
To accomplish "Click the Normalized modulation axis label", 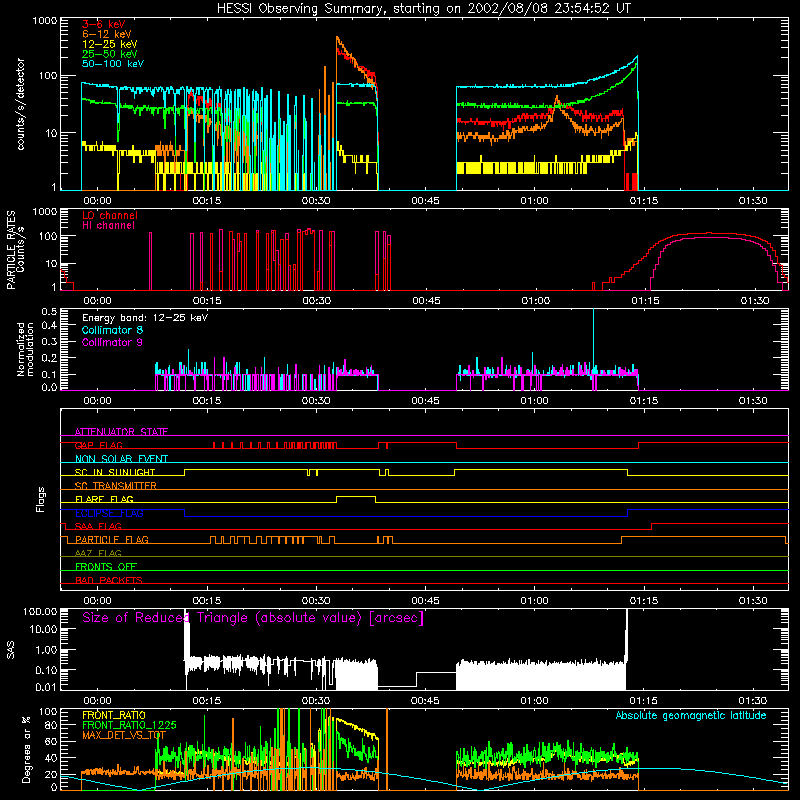I will click(x=24, y=349).
